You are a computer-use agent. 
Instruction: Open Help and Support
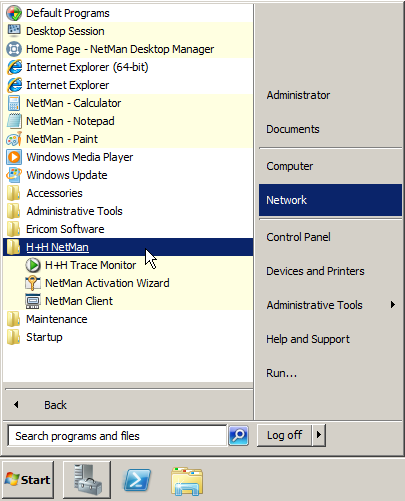[330, 339]
